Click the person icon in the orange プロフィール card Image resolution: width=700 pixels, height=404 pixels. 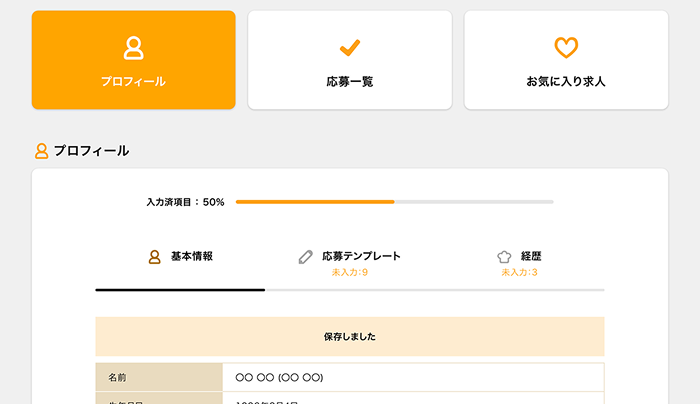(133, 47)
